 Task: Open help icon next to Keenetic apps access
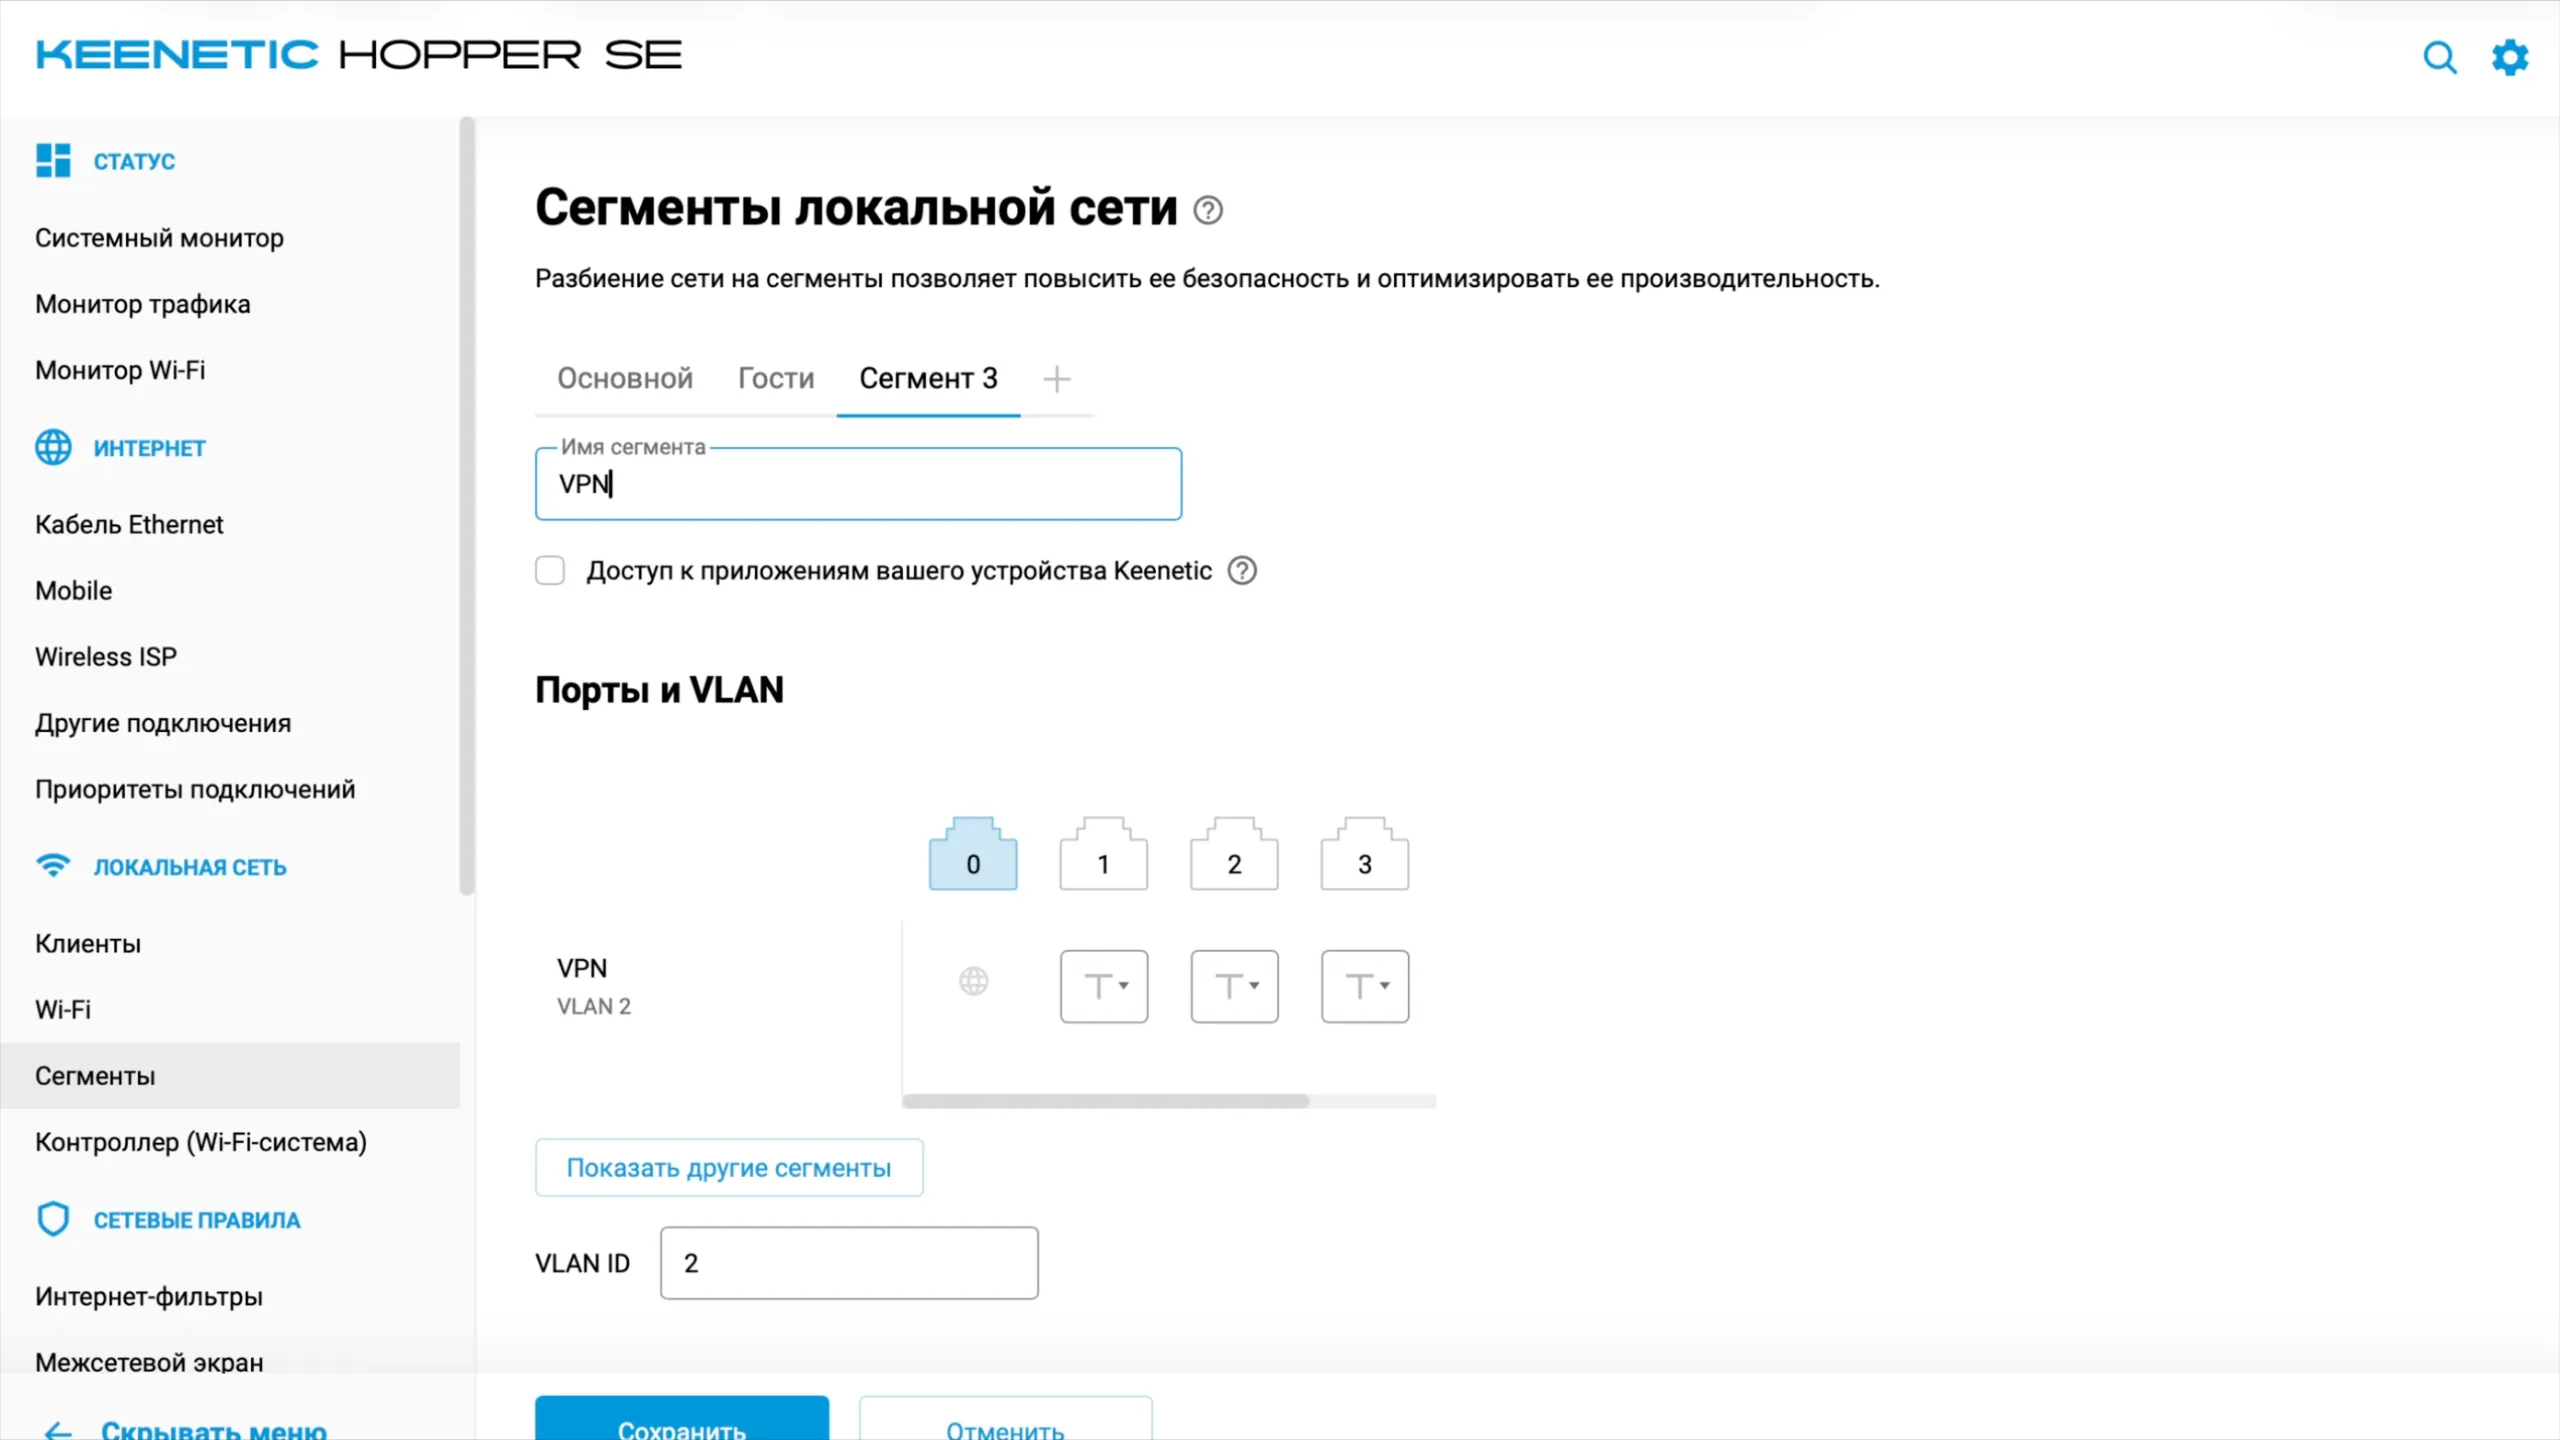(1242, 570)
